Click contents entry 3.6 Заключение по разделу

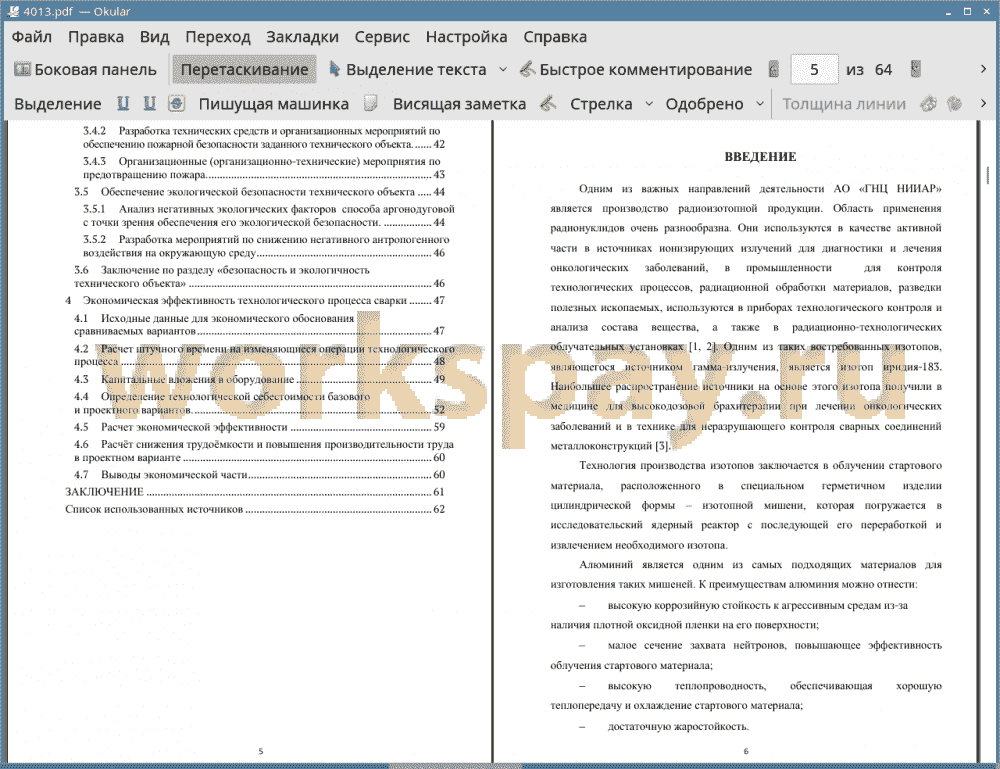point(259,276)
